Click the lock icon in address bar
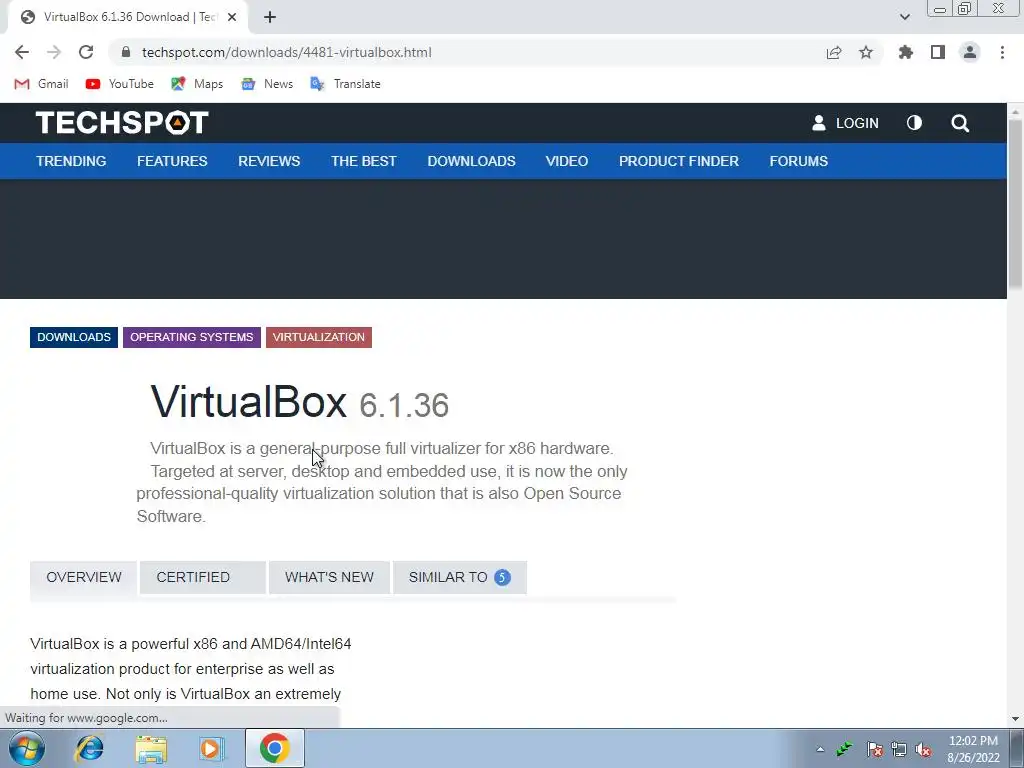This screenshot has width=1024, height=768. tap(127, 52)
